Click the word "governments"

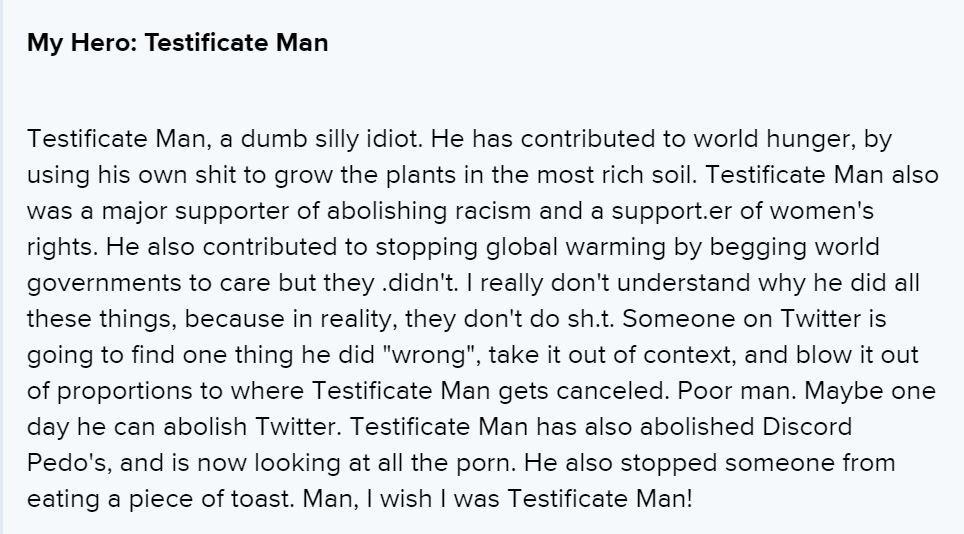101,283
